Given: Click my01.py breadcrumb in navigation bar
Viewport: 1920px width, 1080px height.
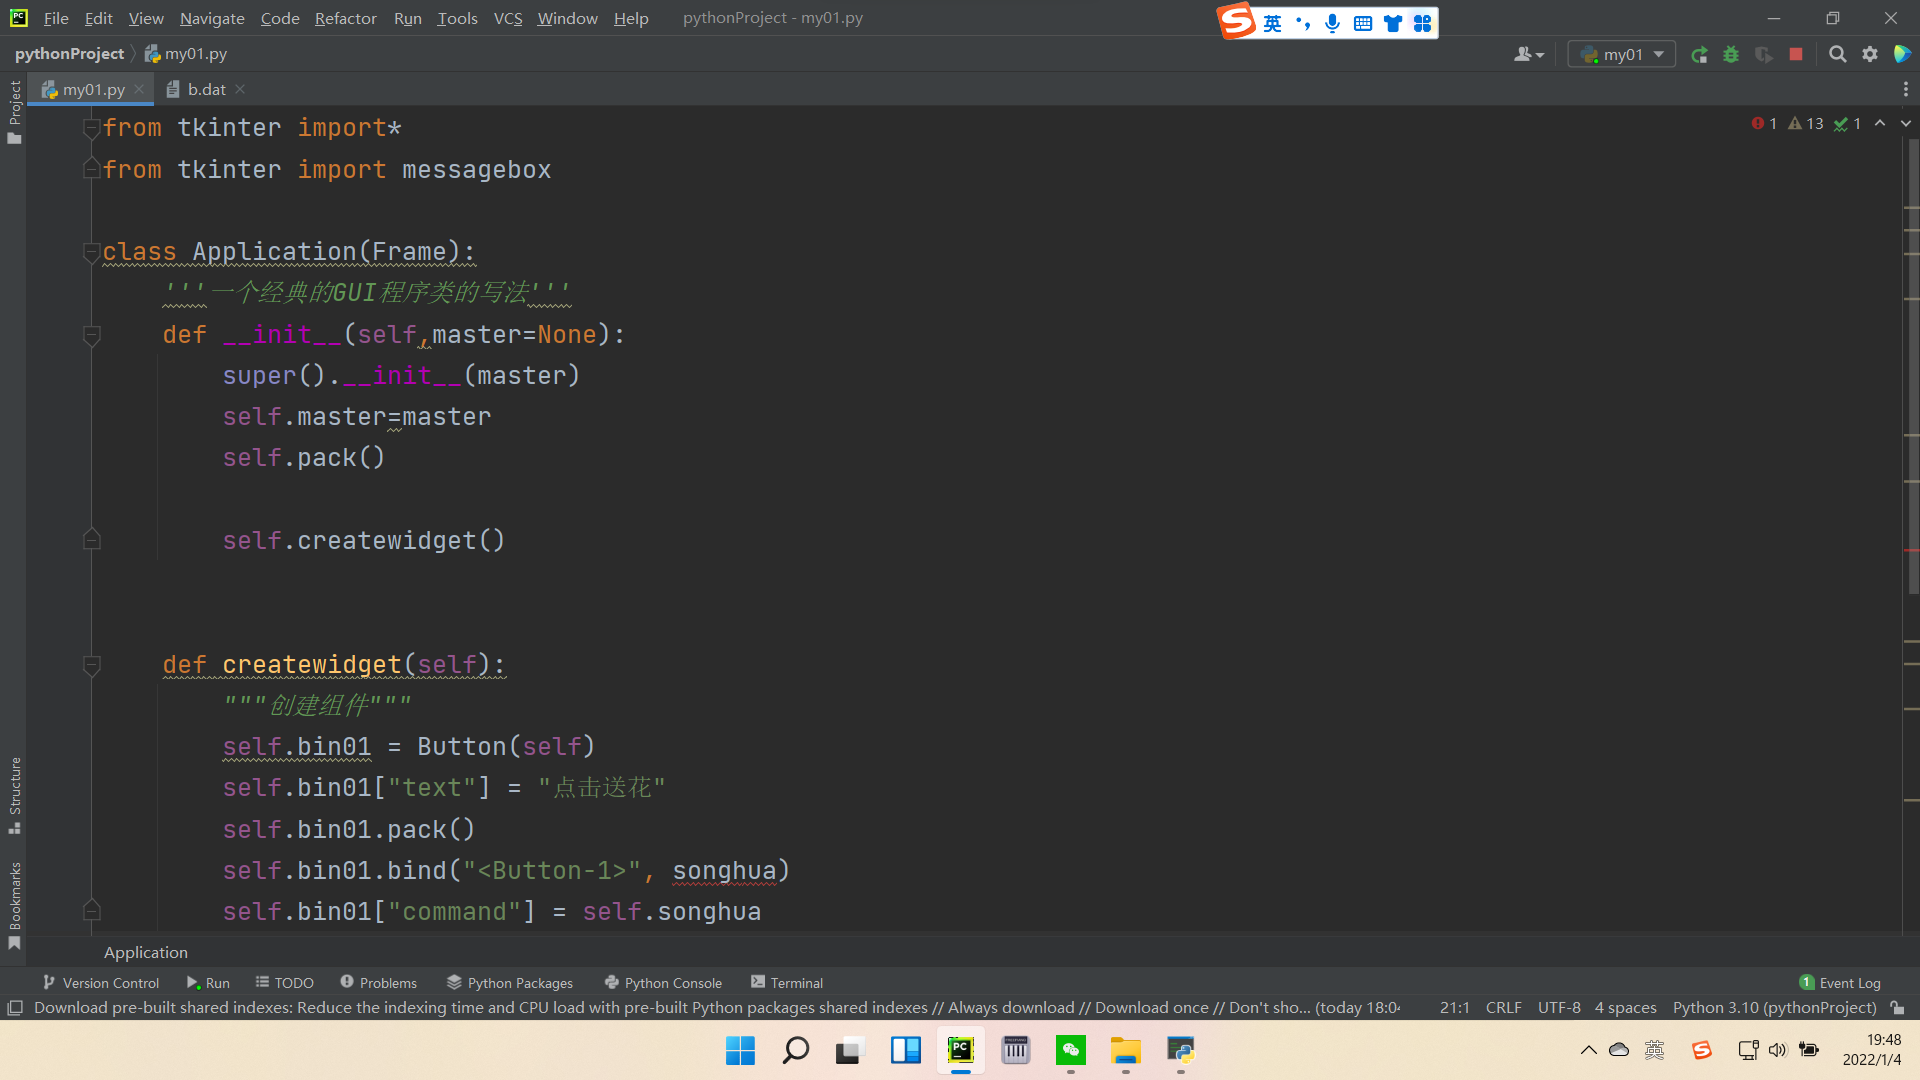Looking at the screenshot, I should (x=186, y=54).
